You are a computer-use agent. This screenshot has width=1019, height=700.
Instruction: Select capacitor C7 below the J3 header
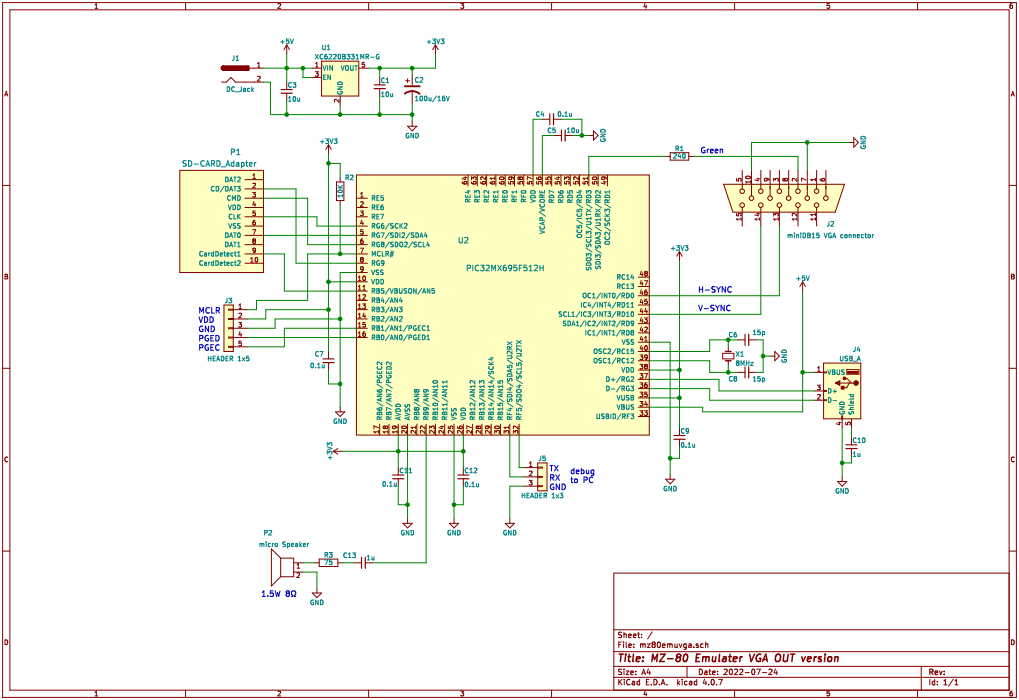329,359
